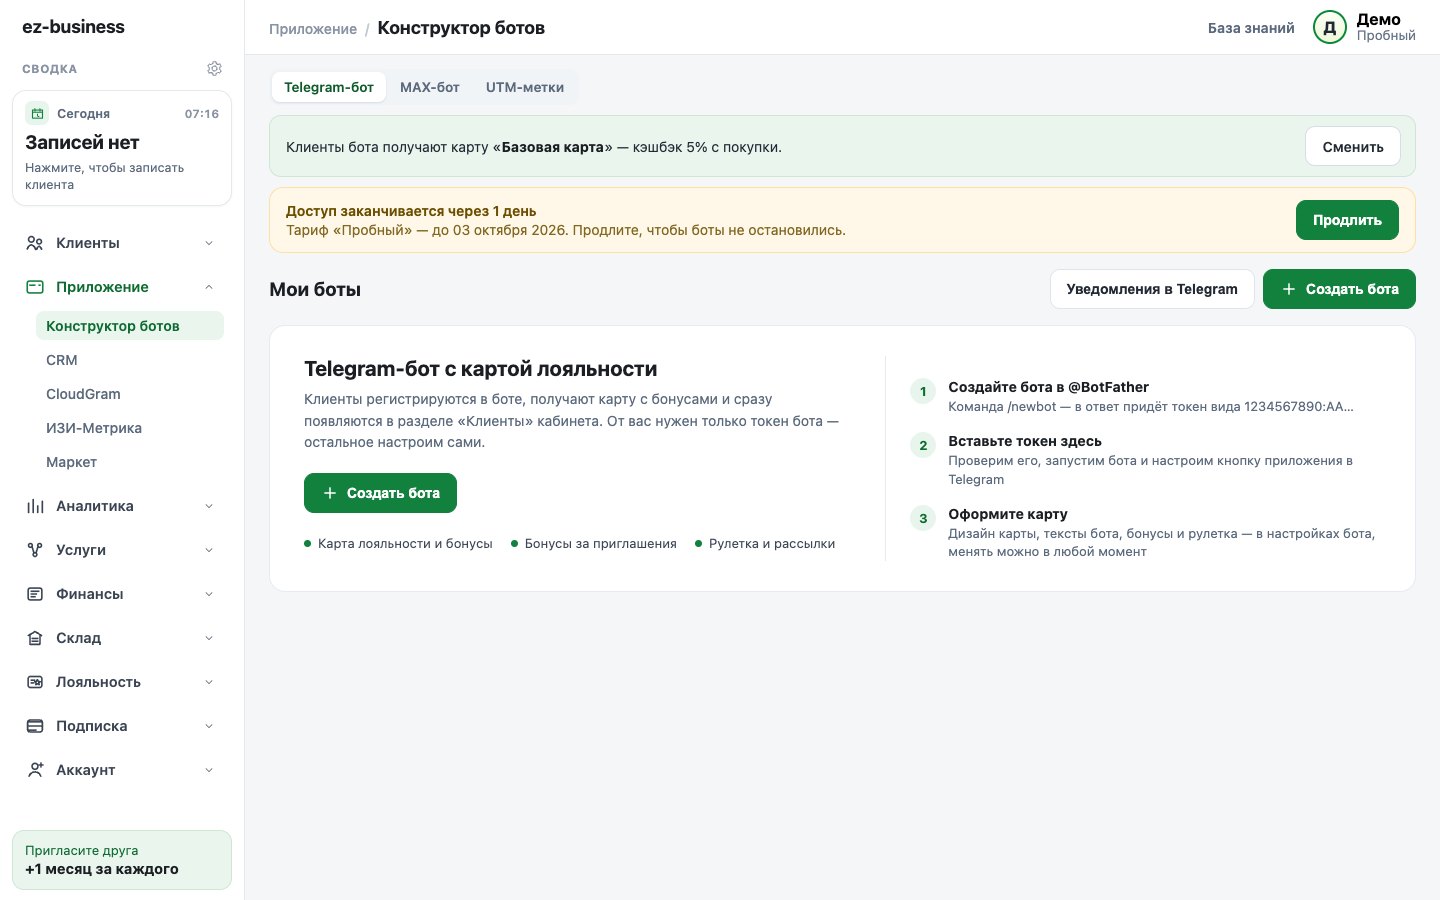
Task: Switch to the Telegram-бот tab
Action: tap(329, 87)
